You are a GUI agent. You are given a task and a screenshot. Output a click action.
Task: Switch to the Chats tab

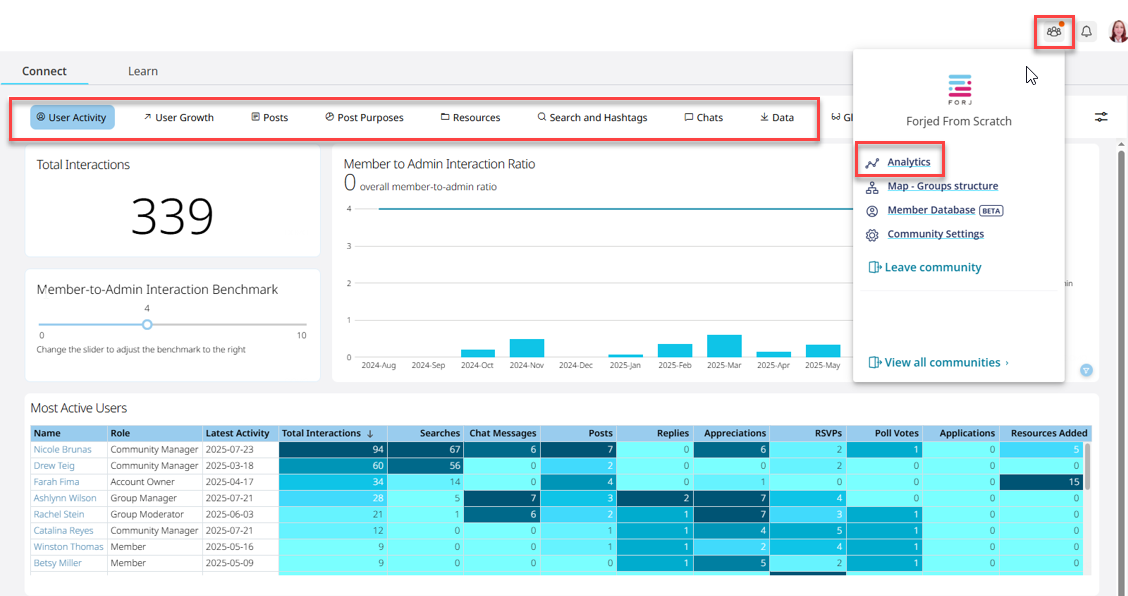[x=704, y=117]
